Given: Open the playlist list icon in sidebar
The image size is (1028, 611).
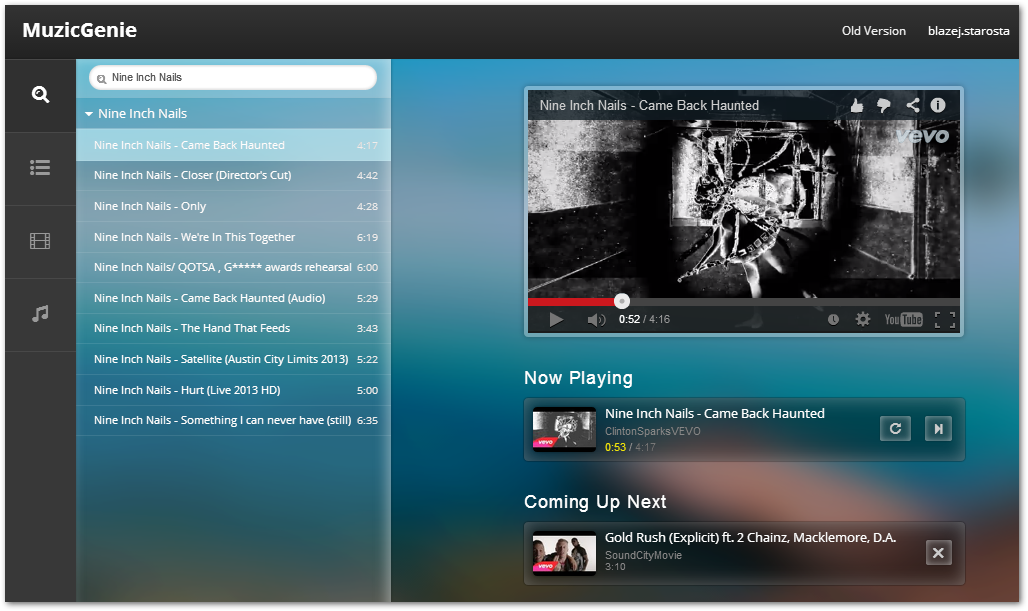Looking at the screenshot, I should (41, 168).
